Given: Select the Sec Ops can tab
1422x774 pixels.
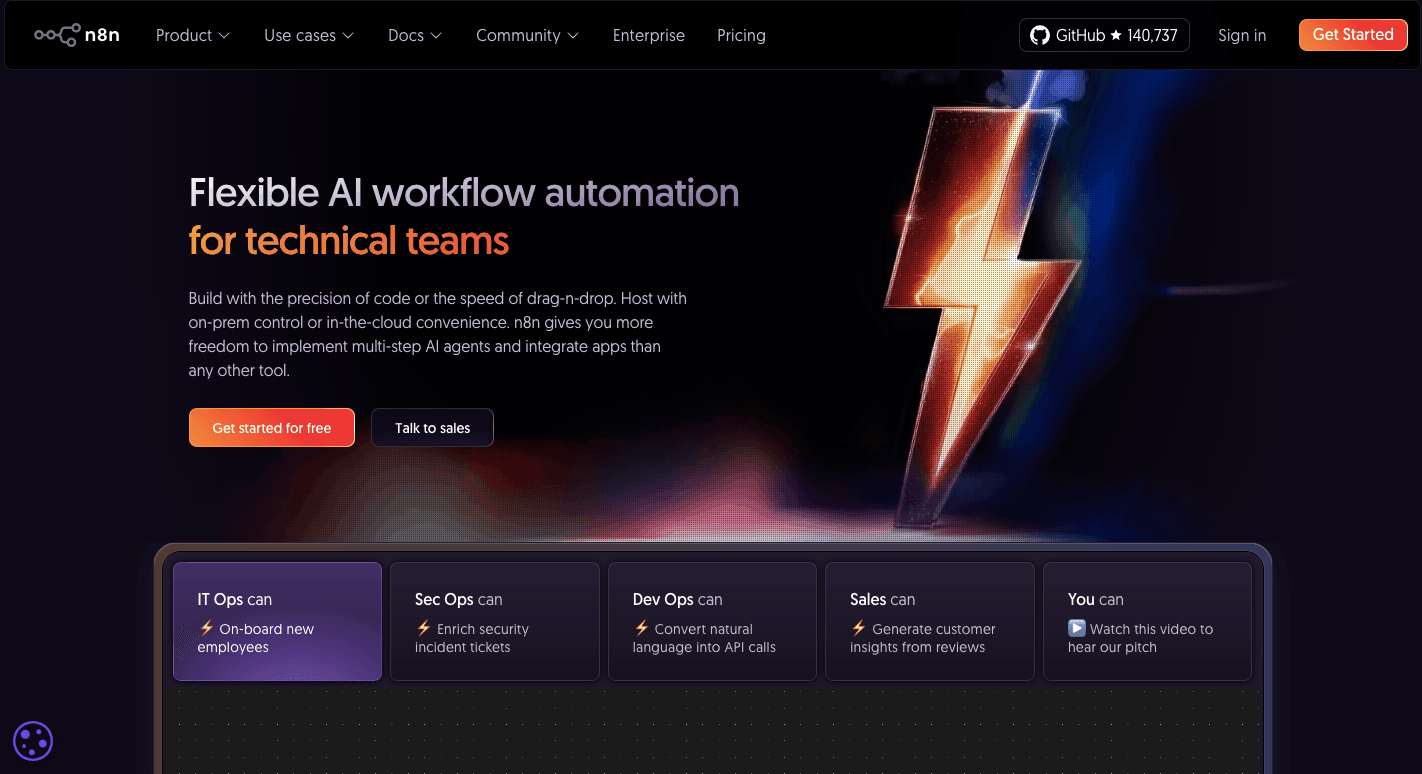Looking at the screenshot, I should click(x=494, y=621).
